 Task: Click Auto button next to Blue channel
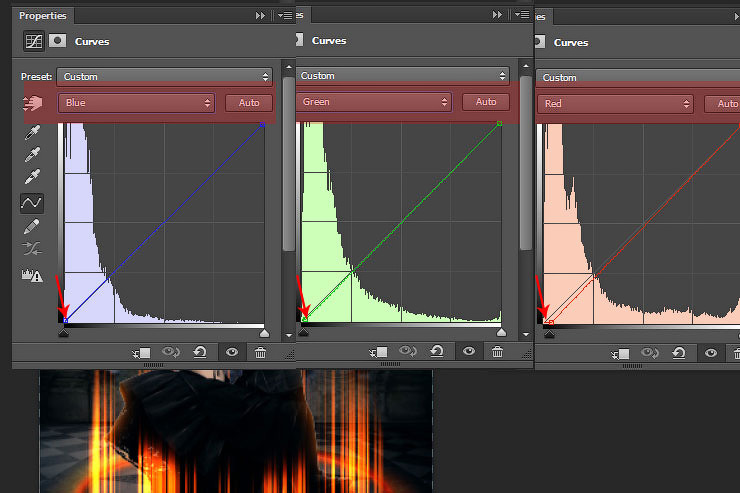coord(248,103)
